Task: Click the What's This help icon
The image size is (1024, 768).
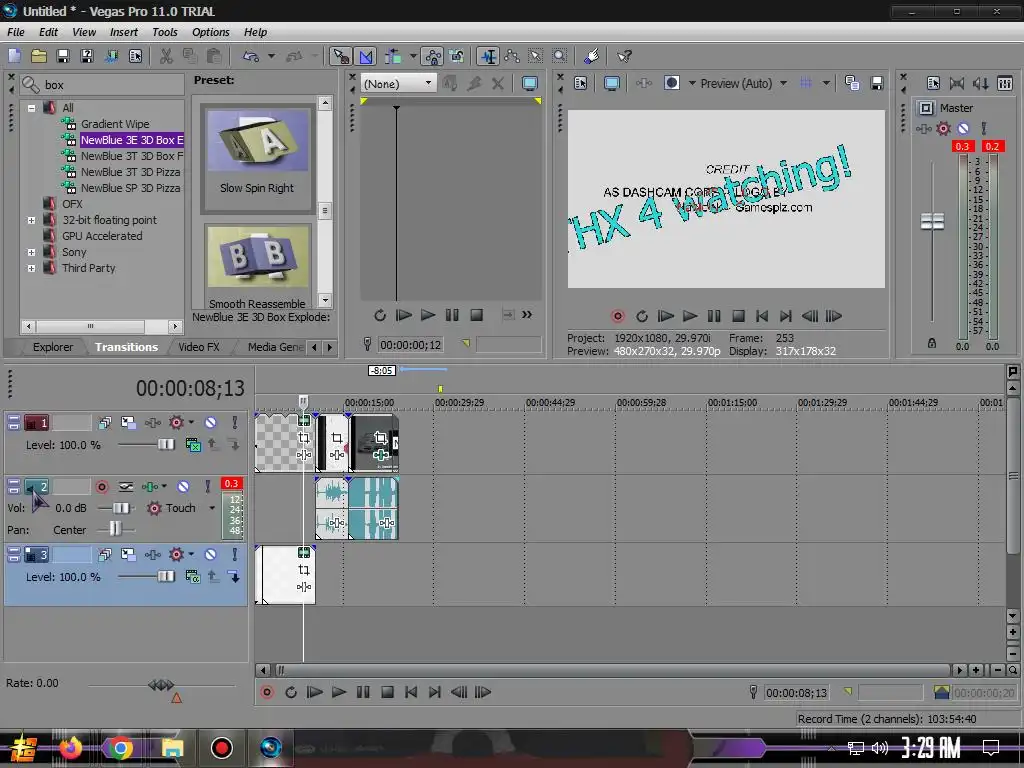Action: point(624,56)
